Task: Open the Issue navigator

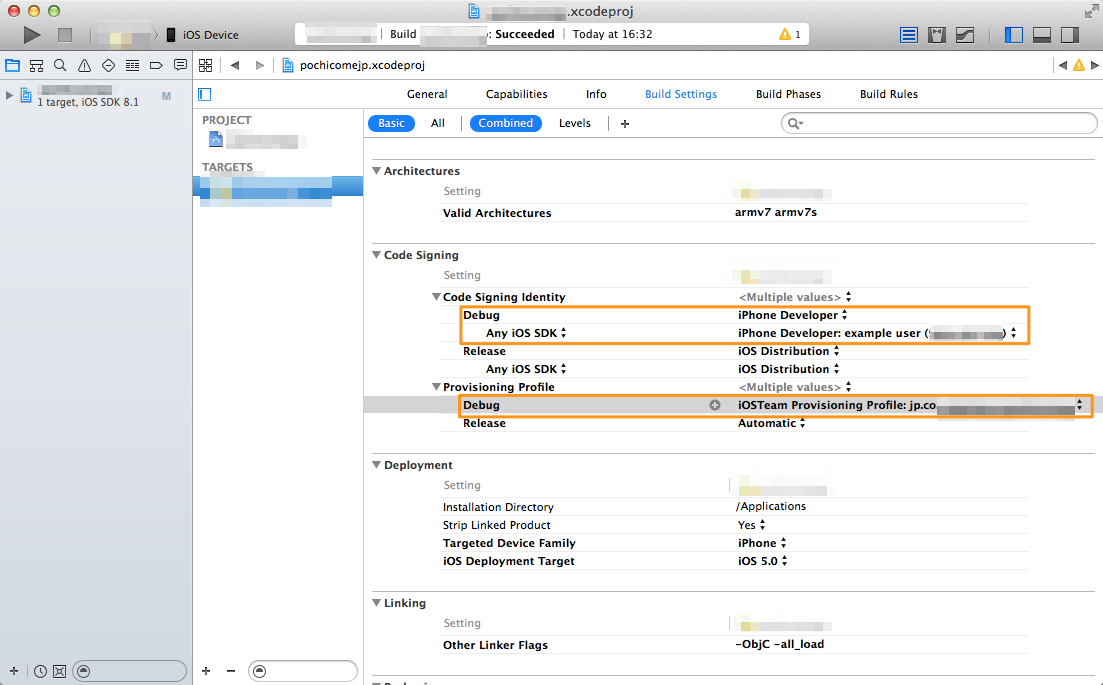Action: tap(84, 65)
